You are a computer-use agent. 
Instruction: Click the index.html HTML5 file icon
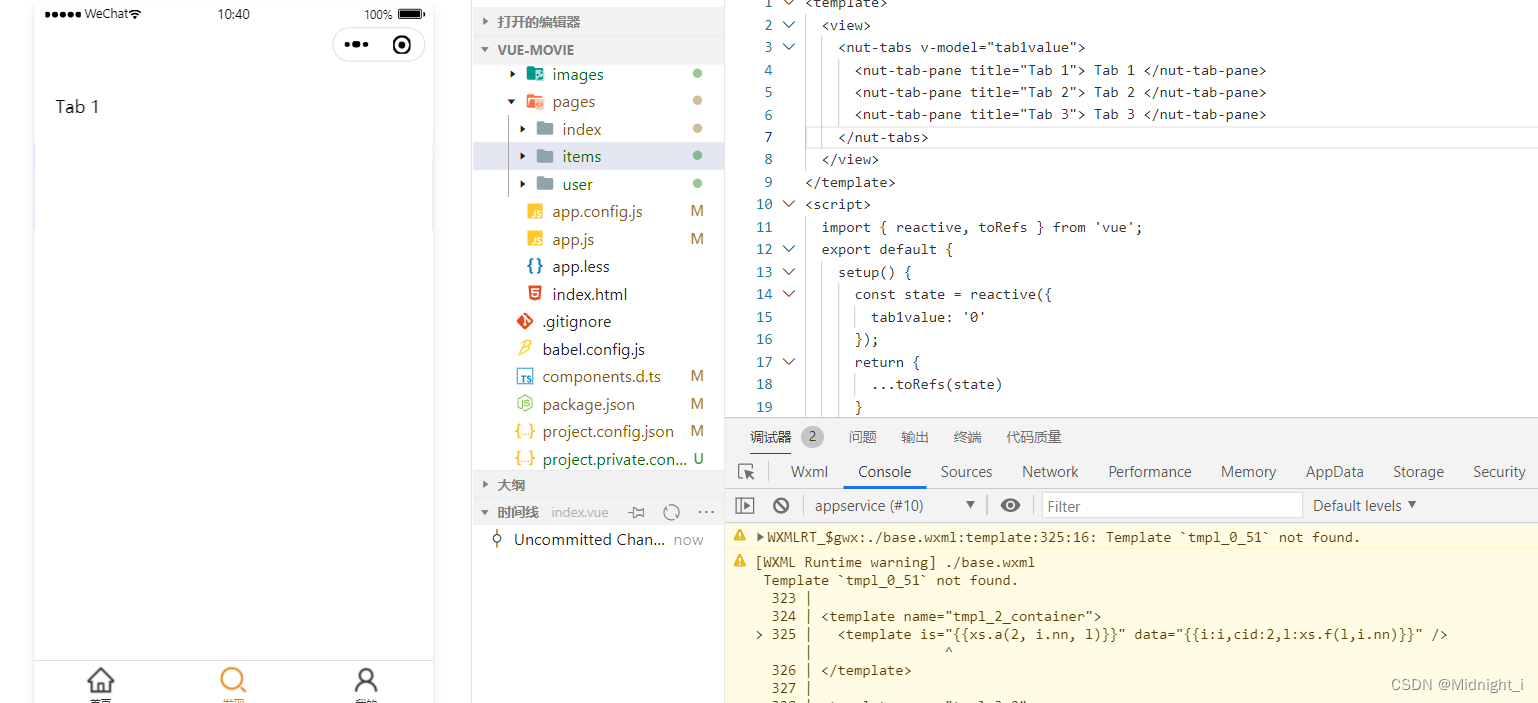click(x=535, y=294)
